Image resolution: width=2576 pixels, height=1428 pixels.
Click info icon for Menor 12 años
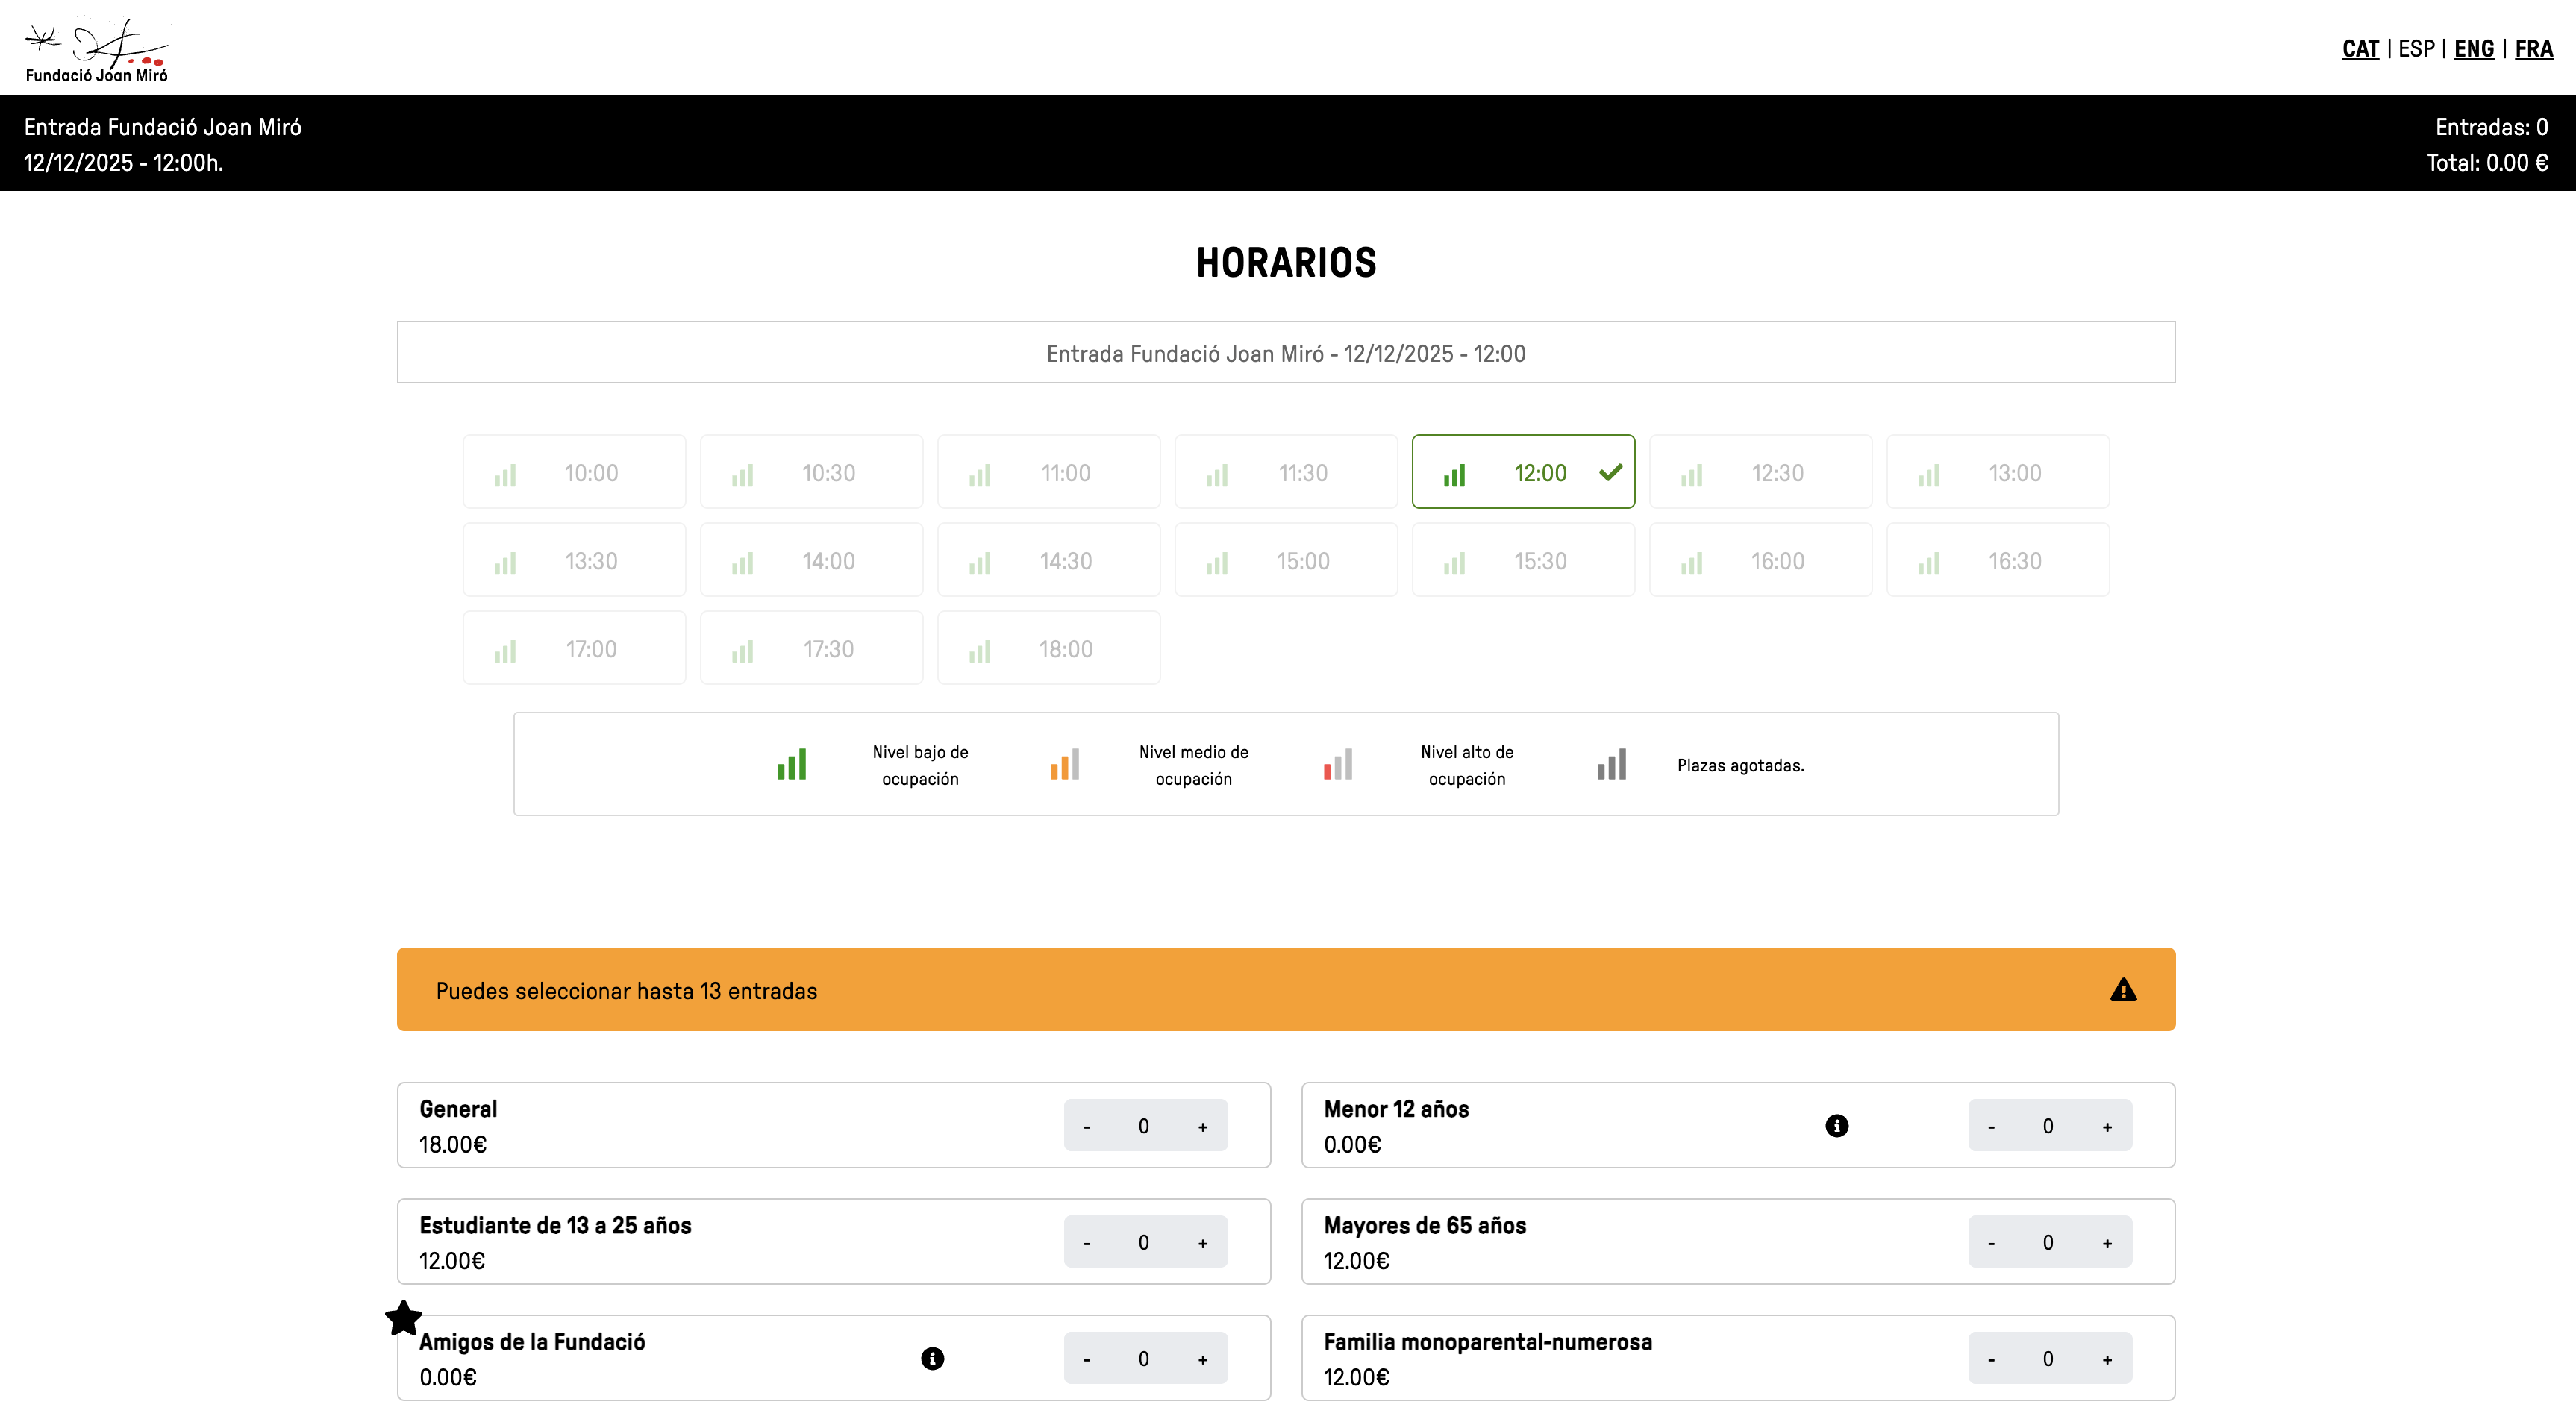point(1837,1126)
